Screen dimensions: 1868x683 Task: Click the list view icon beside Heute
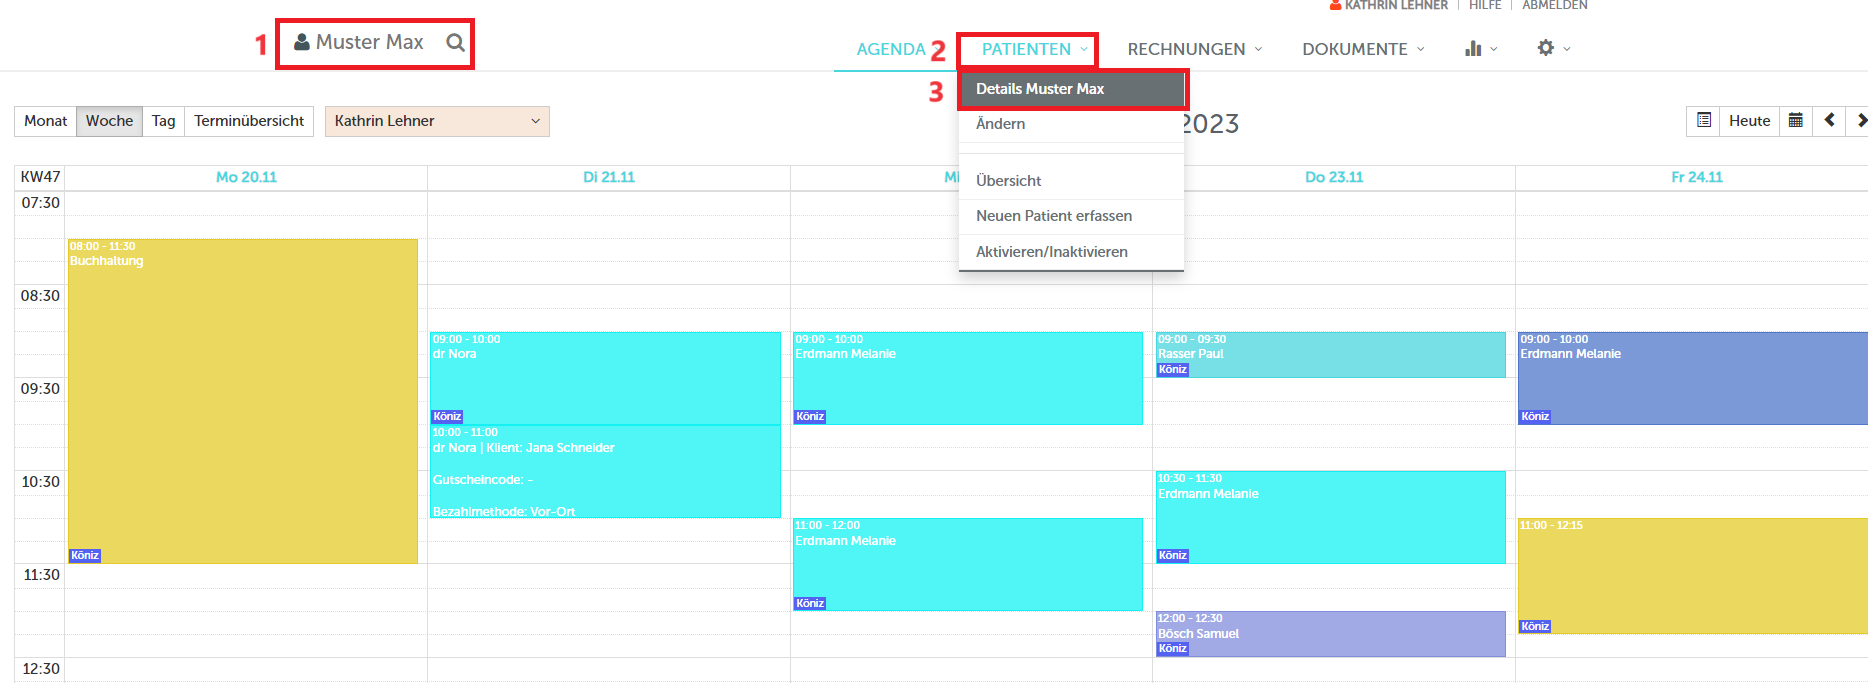(1704, 120)
